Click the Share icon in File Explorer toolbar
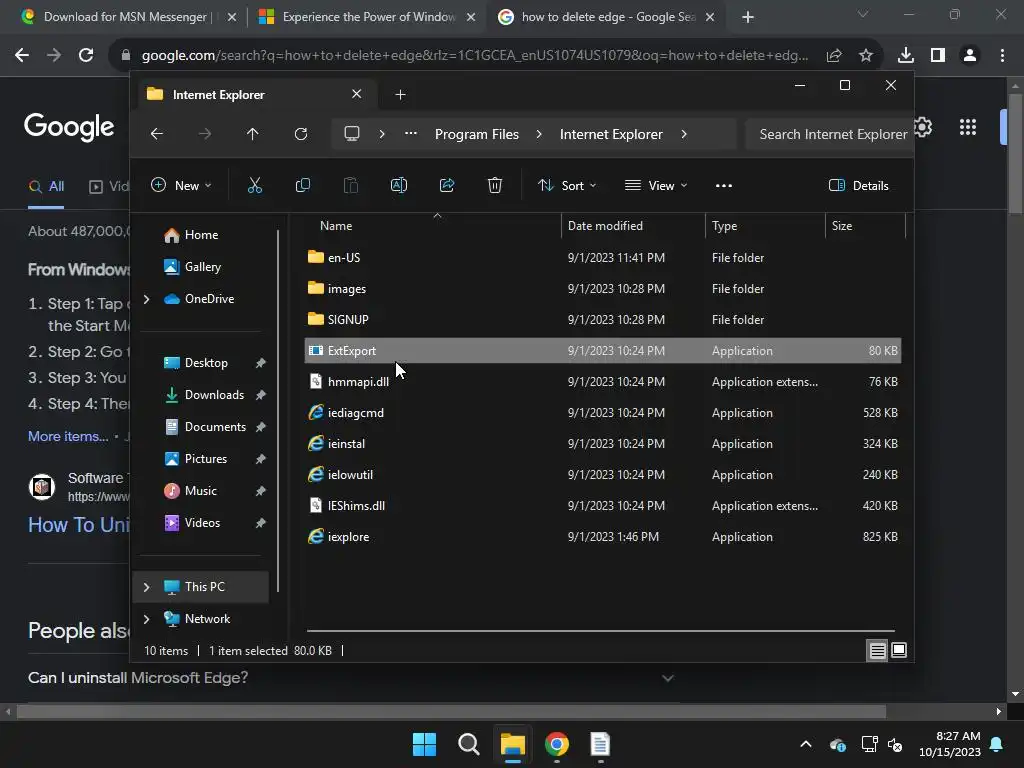This screenshot has width=1024, height=768. [447, 185]
